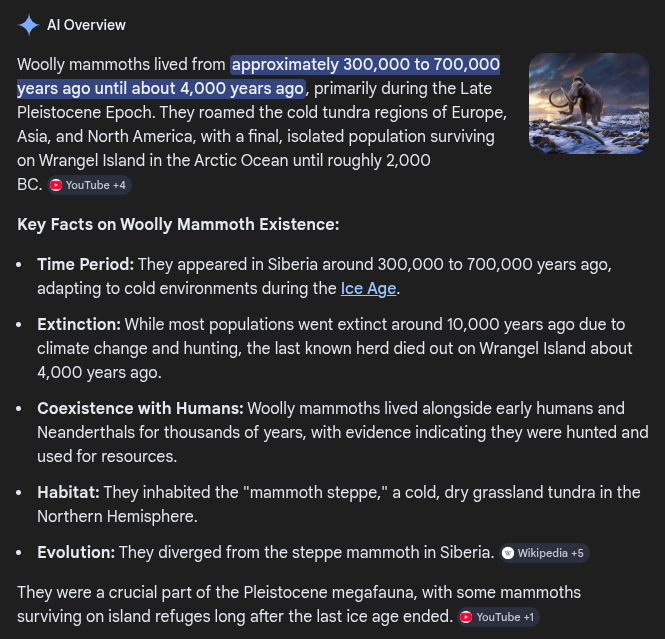Open the woolly mammoth thumbnail image
The height and width of the screenshot is (639, 665).
pyautogui.click(x=589, y=104)
